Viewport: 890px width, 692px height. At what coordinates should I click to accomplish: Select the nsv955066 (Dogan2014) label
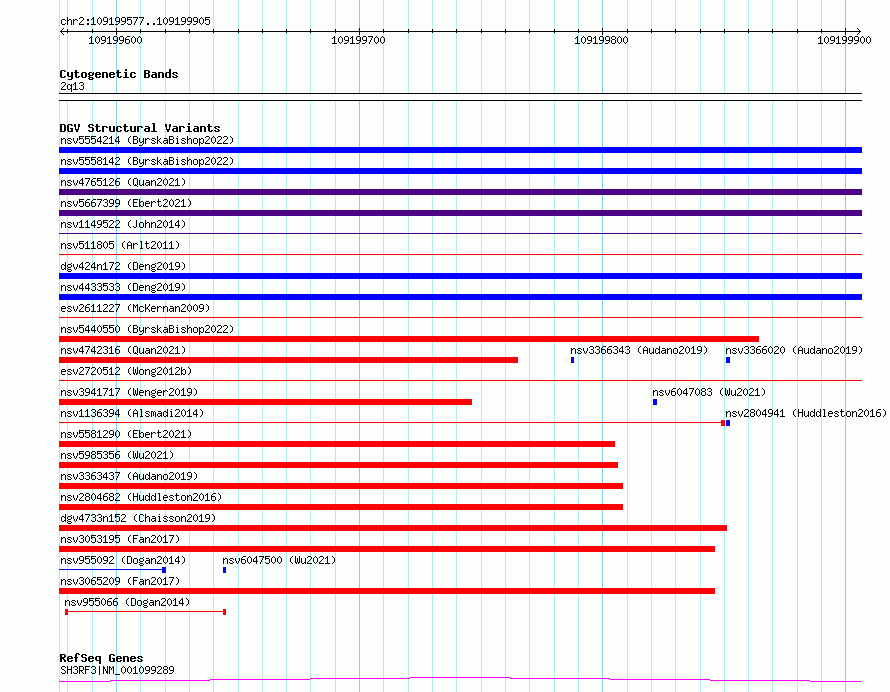pyautogui.click(x=127, y=602)
